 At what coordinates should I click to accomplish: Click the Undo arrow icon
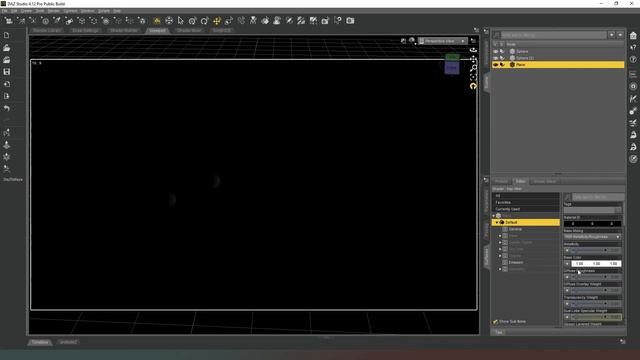7,109
